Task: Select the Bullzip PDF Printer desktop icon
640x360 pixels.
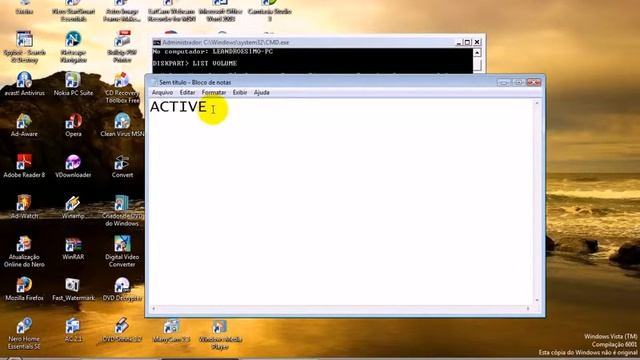Action: 122,47
